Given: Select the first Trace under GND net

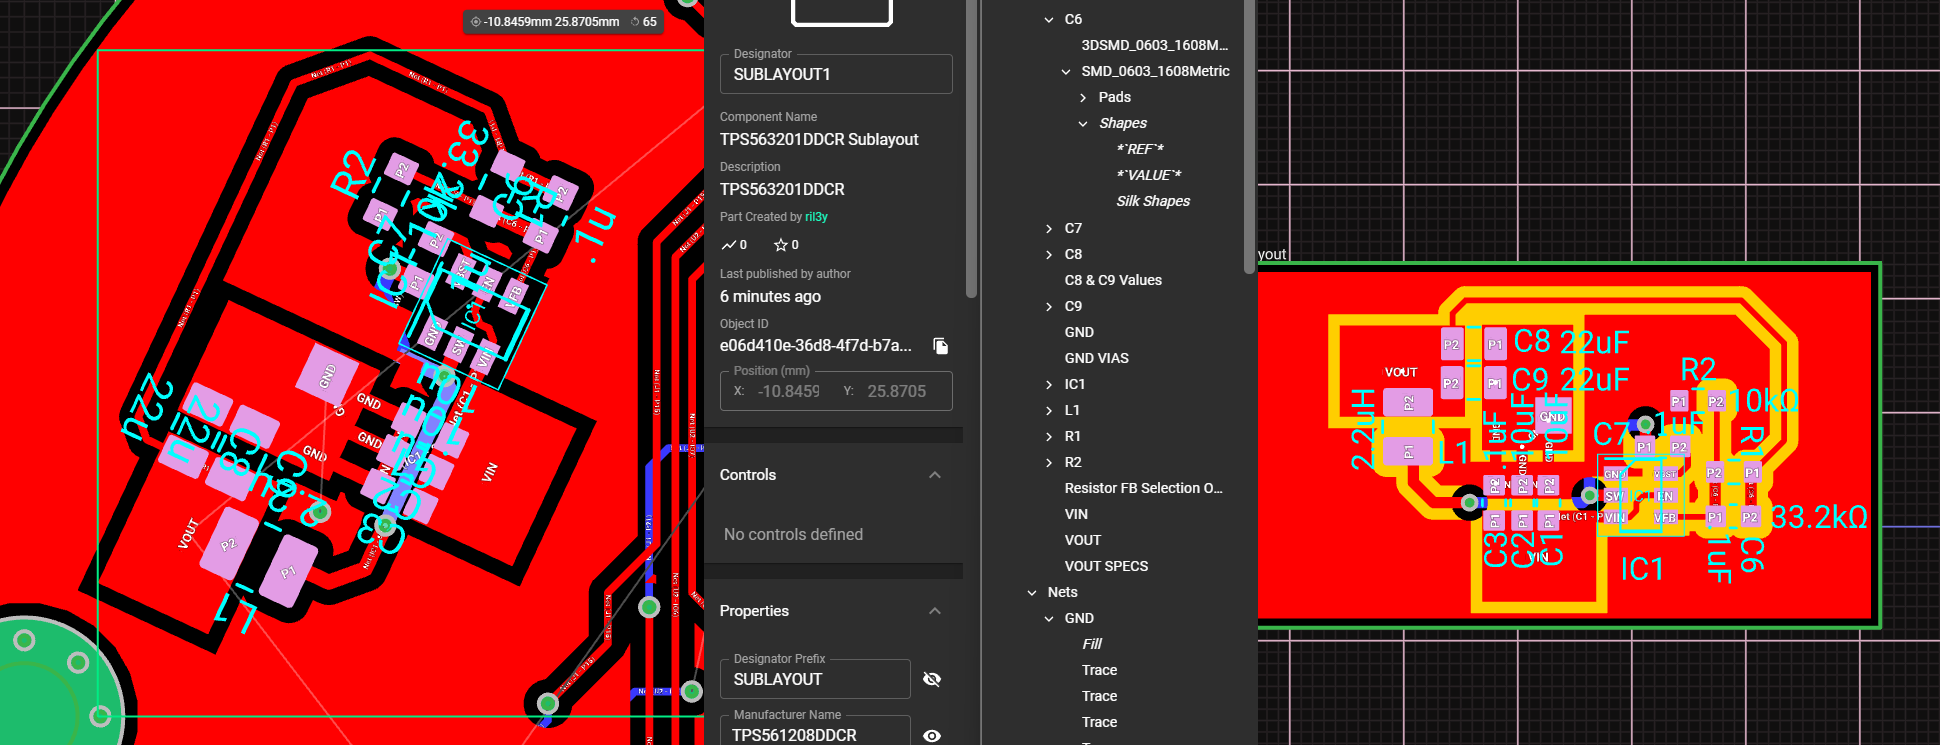Looking at the screenshot, I should 1099,670.
